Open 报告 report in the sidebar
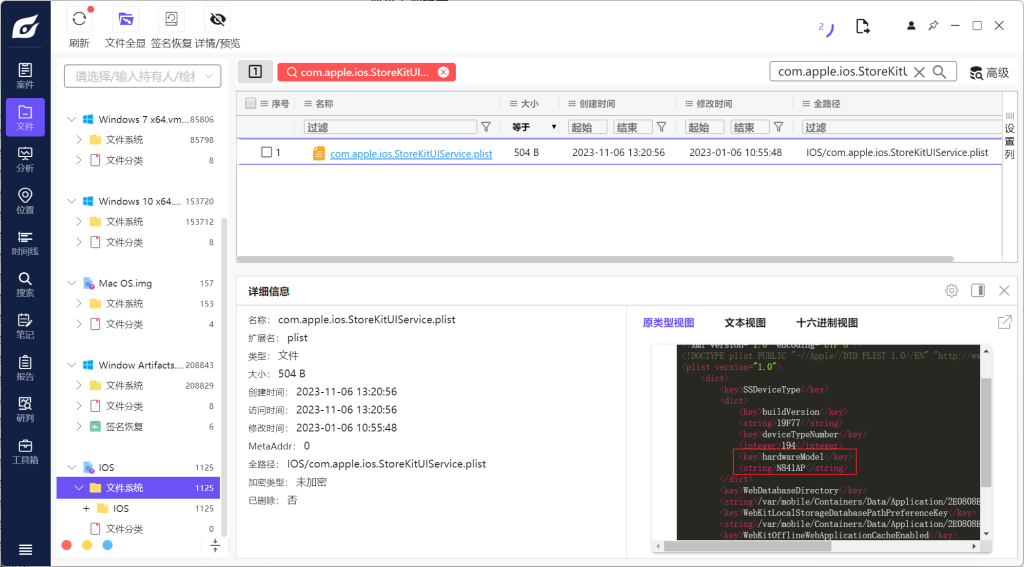 click(x=25, y=368)
